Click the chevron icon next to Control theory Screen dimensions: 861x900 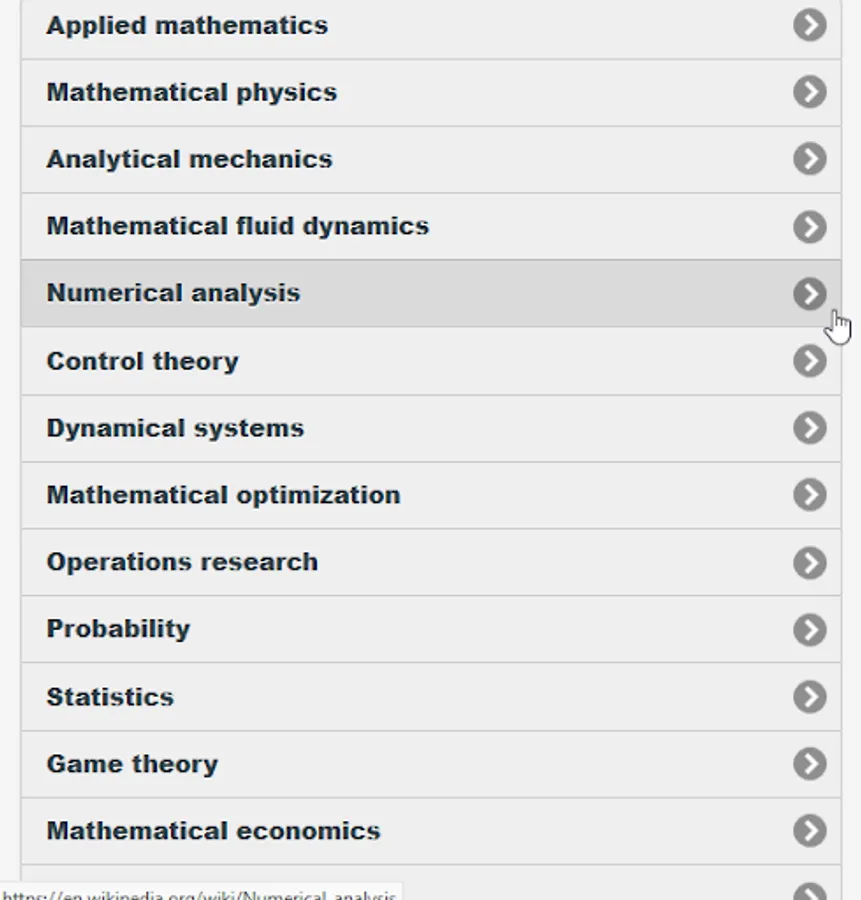[810, 361]
